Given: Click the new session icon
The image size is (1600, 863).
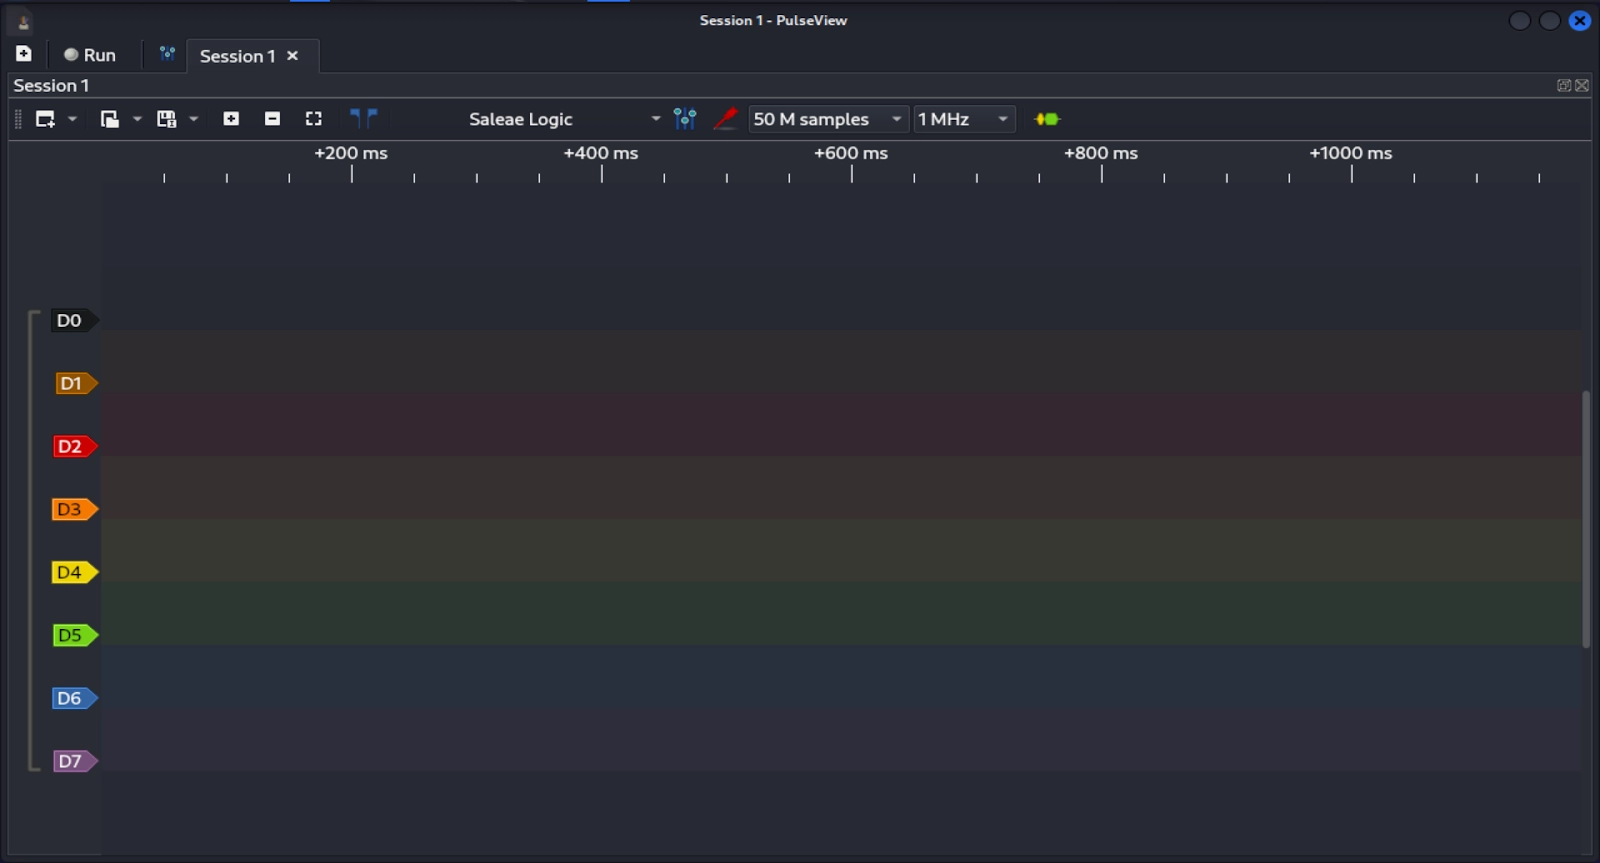Looking at the screenshot, I should pos(24,54).
